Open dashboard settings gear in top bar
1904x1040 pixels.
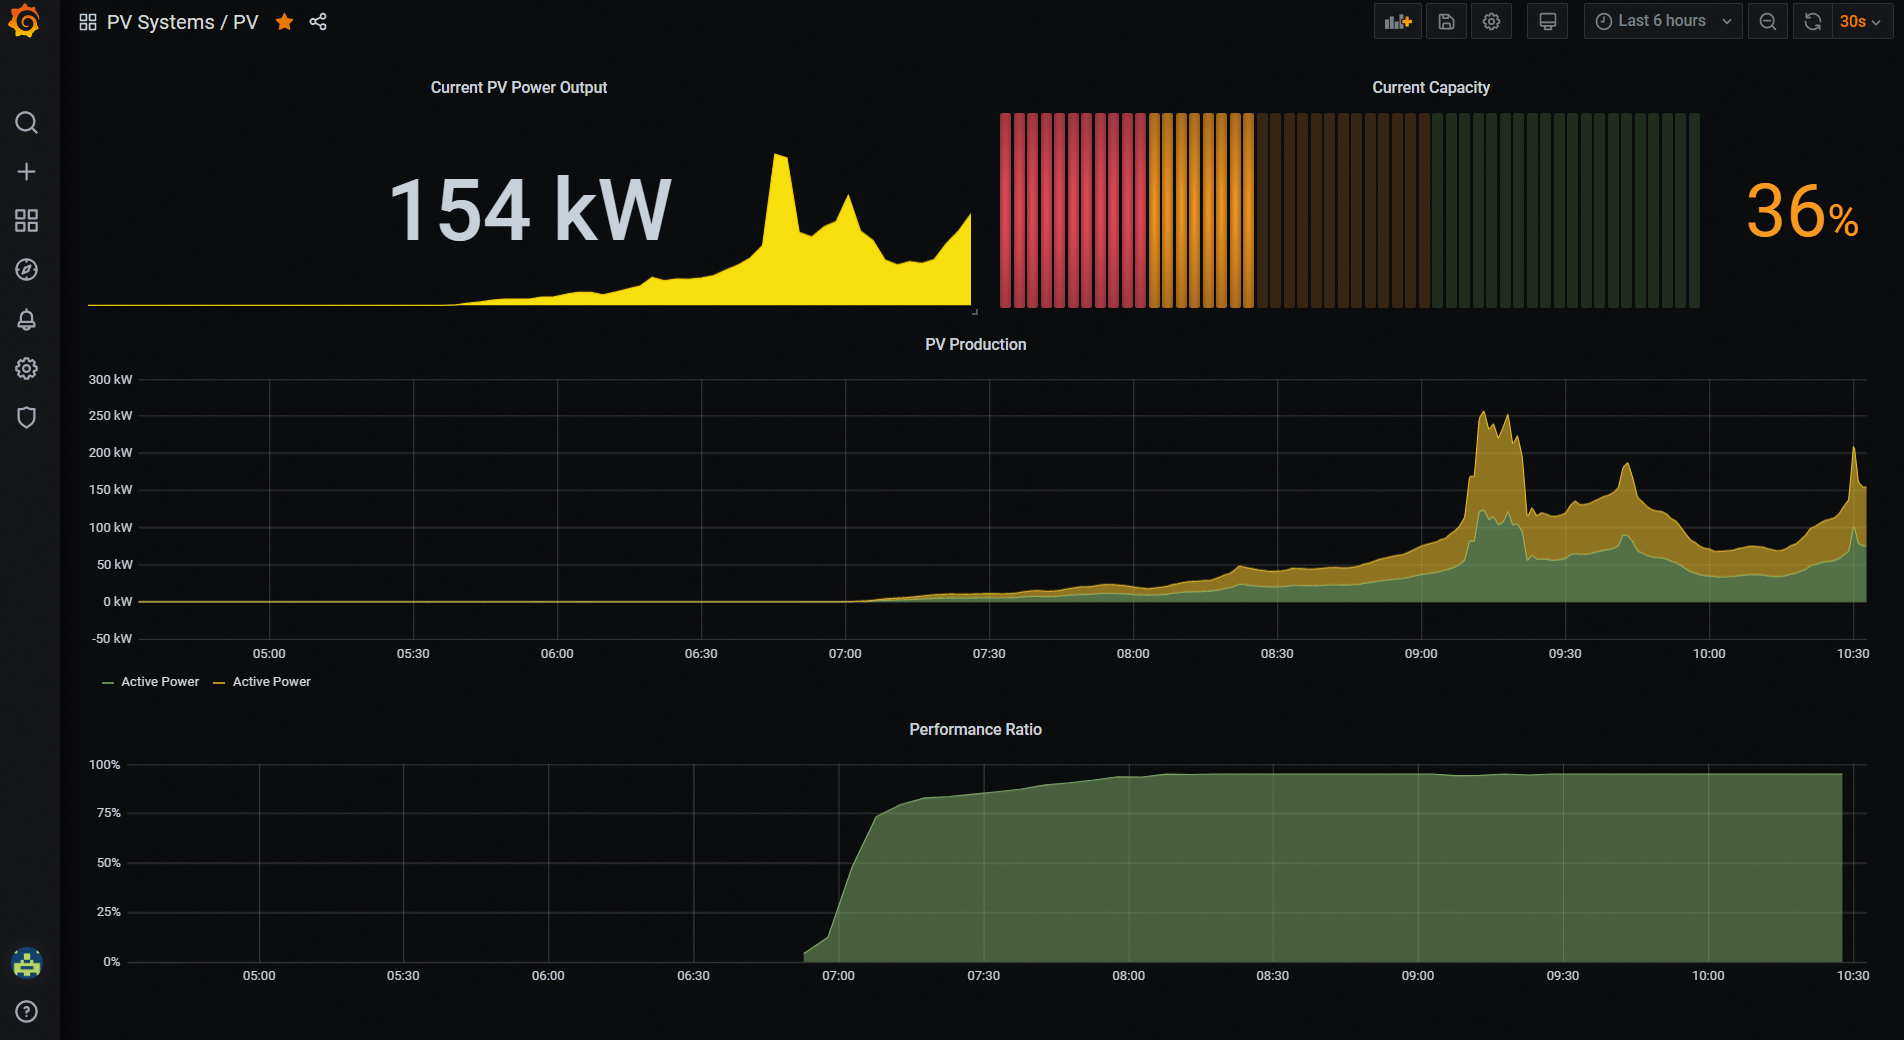pyautogui.click(x=1491, y=21)
